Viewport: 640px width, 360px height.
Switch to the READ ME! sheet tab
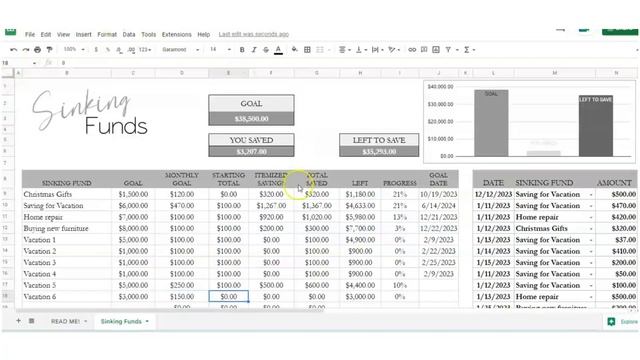click(x=65, y=321)
